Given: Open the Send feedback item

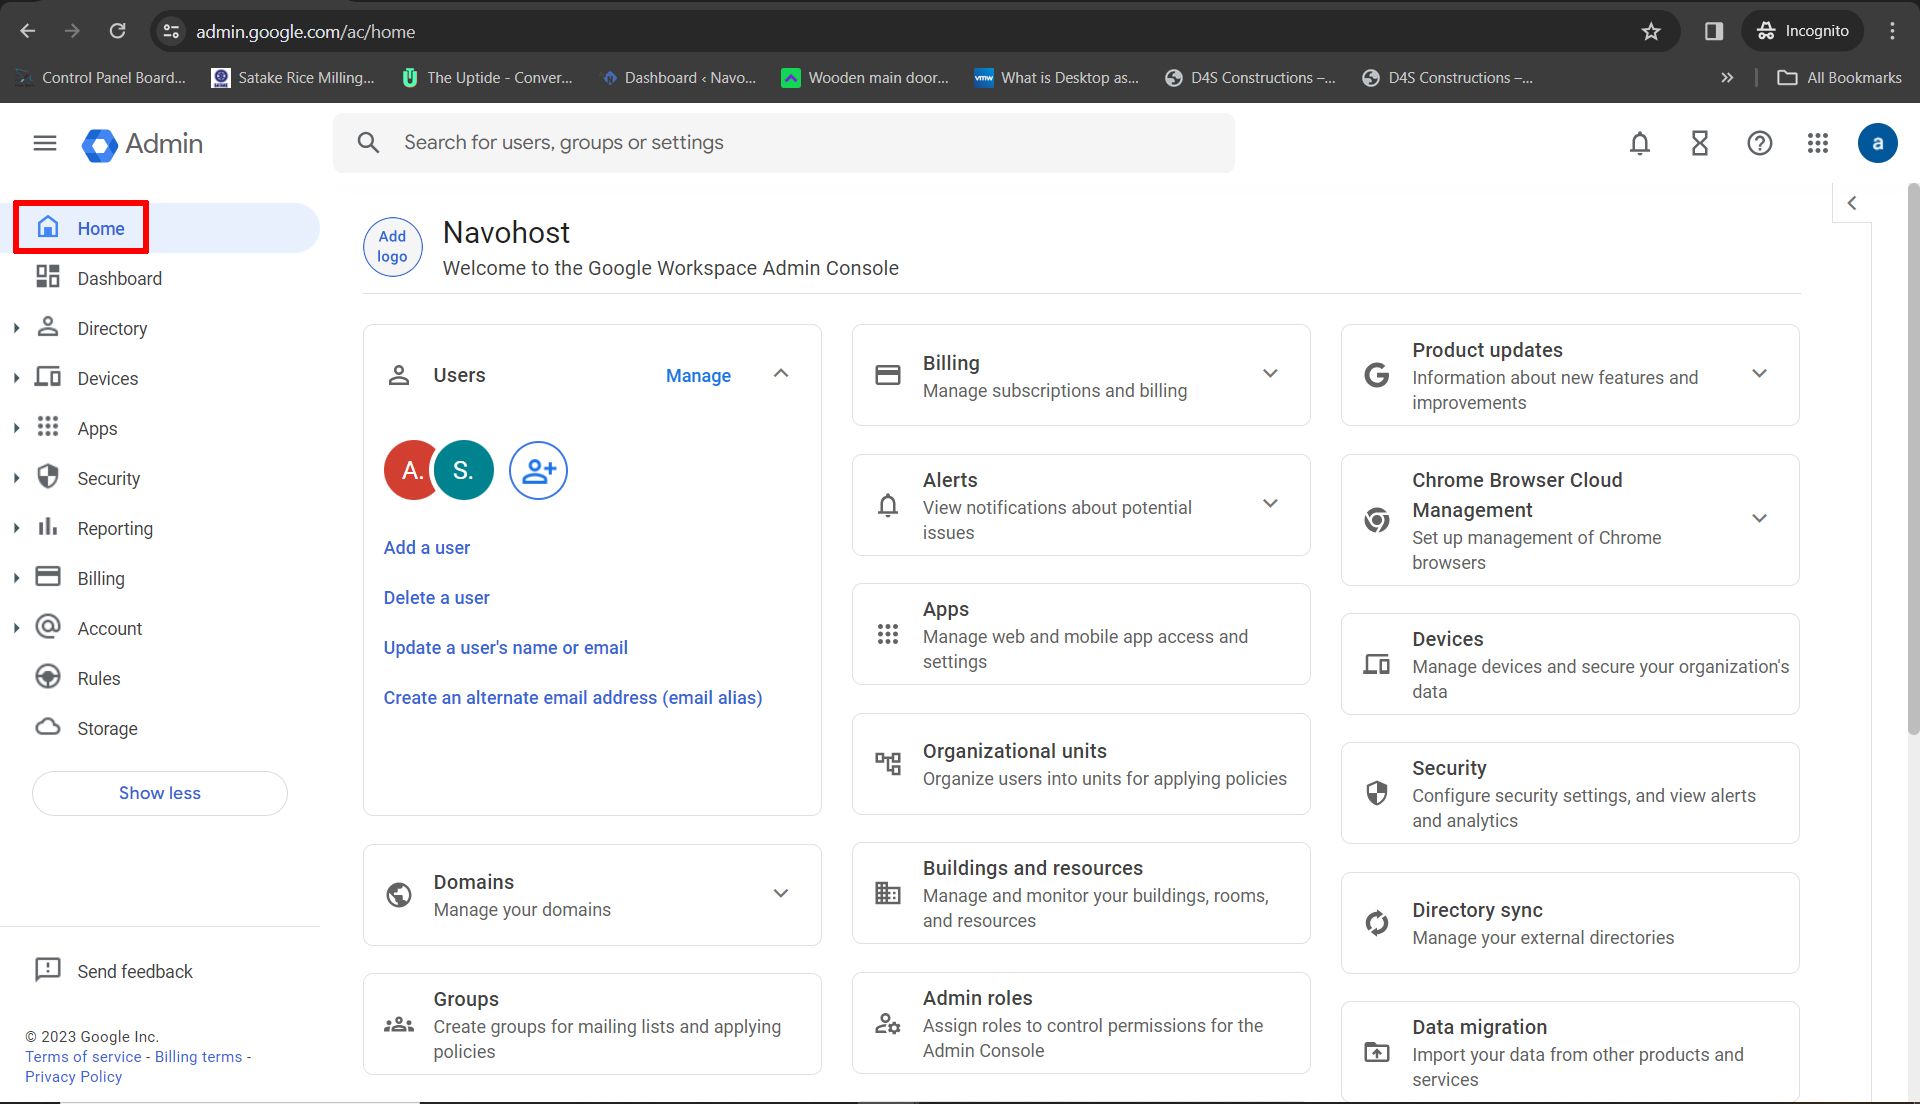Looking at the screenshot, I should (x=114, y=971).
